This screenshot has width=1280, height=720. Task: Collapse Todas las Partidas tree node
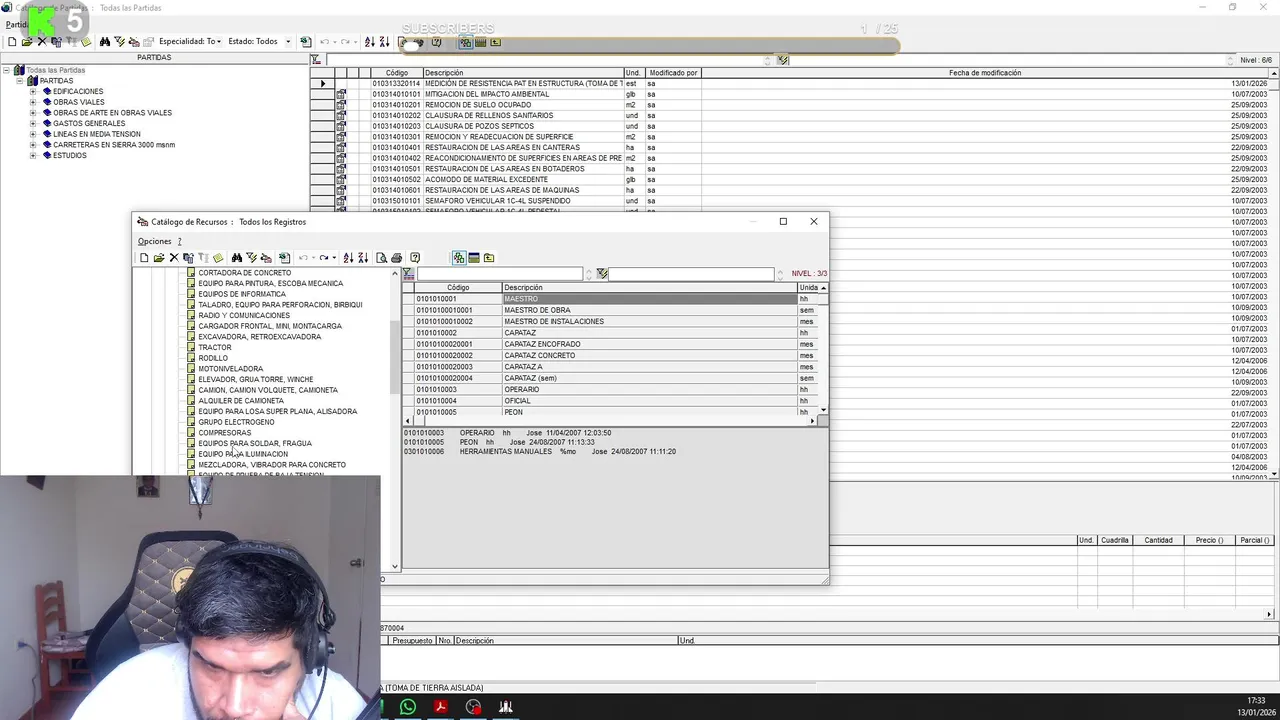6,70
